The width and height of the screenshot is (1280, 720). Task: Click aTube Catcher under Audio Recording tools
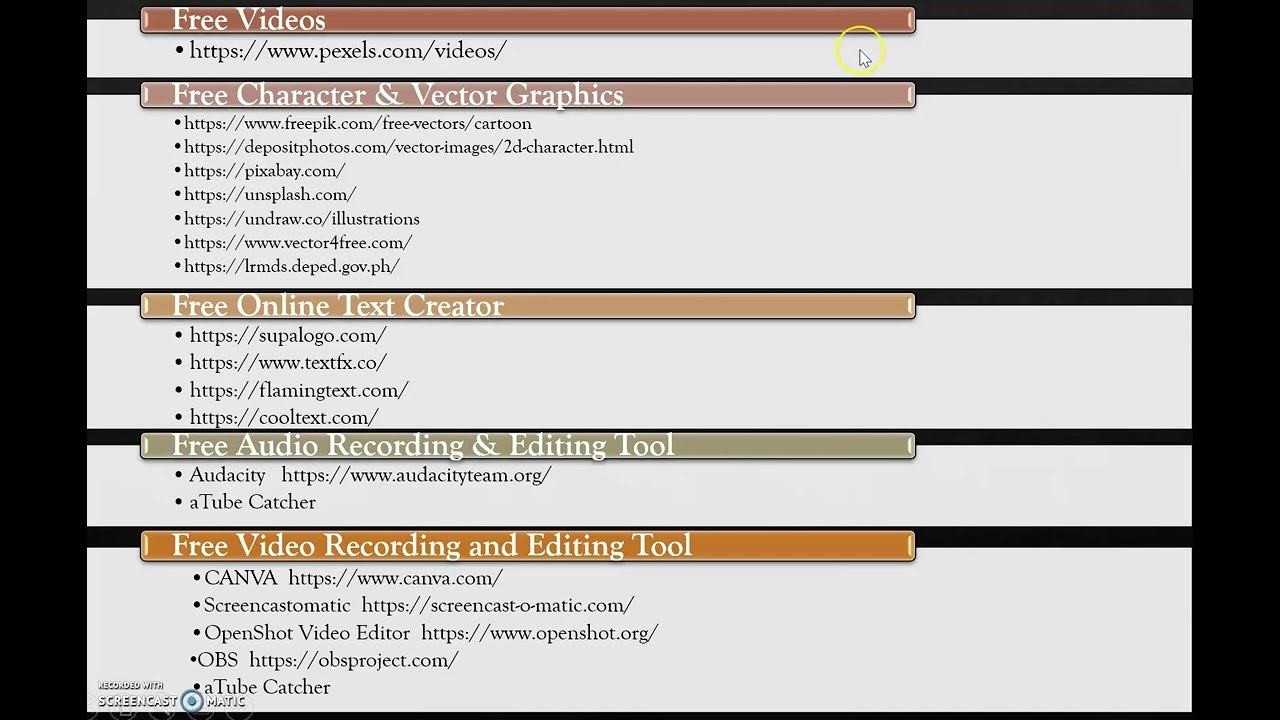(252, 503)
